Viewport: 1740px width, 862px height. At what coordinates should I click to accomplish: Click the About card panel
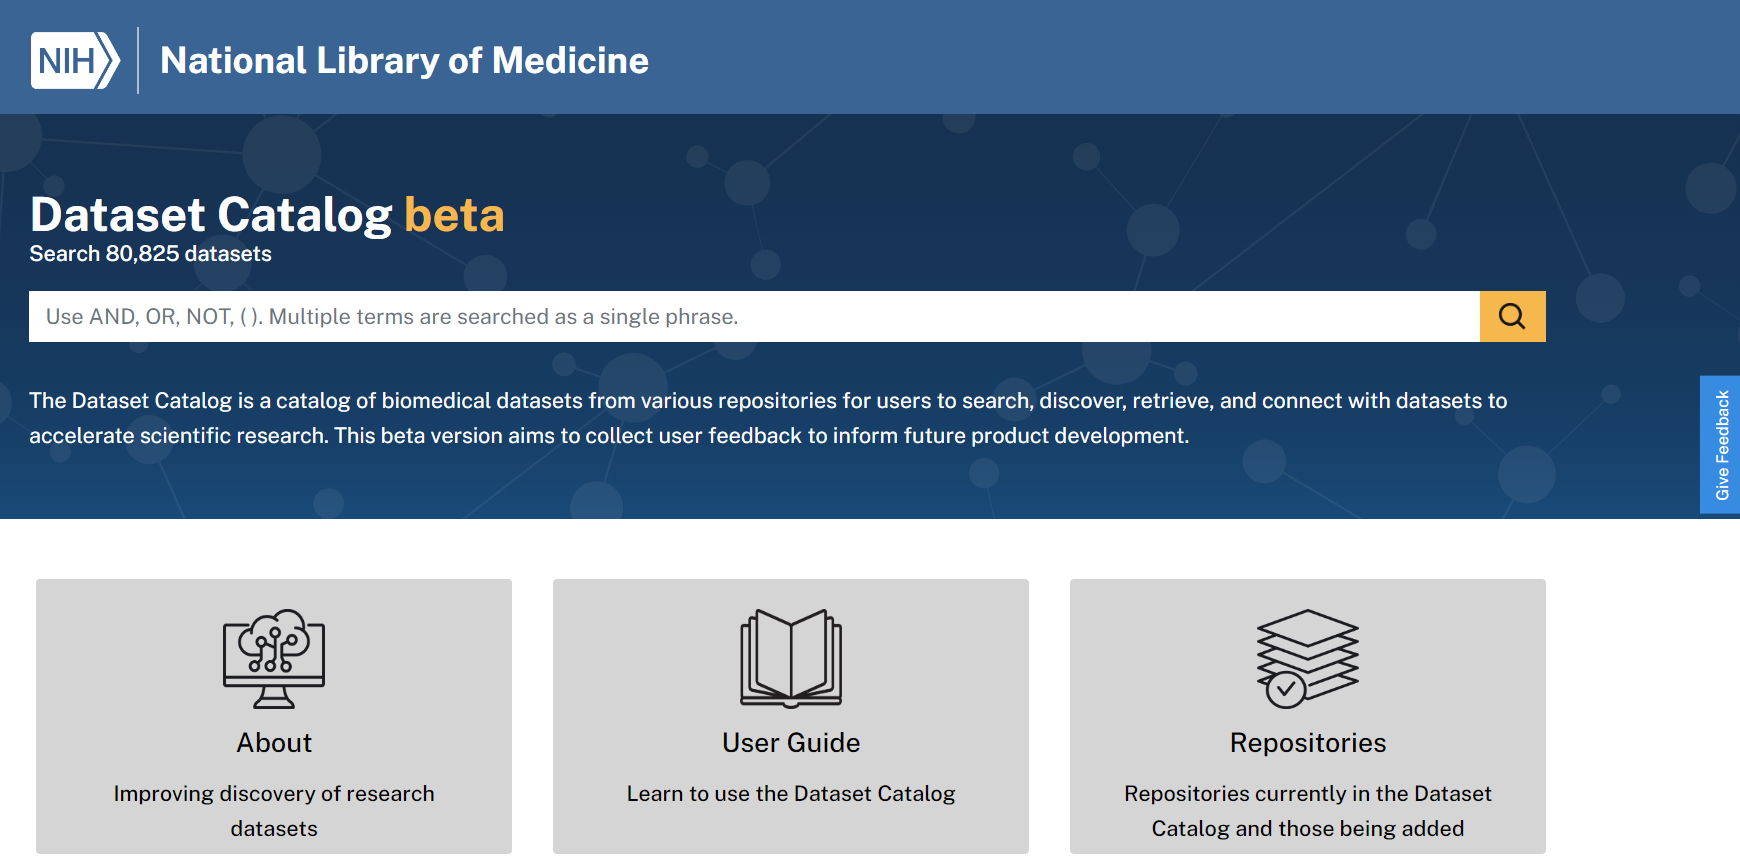[274, 716]
